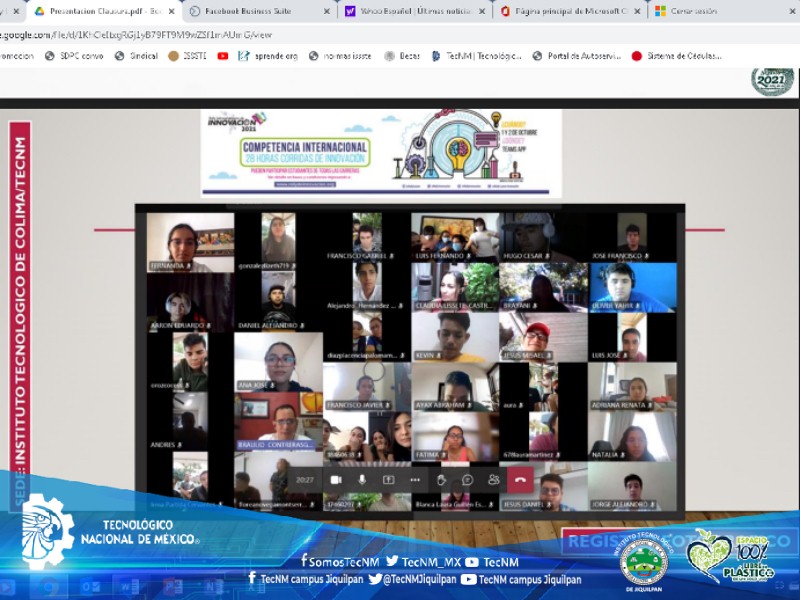Select the HUGO CESAR video tile
Image resolution: width=800 pixels, height=600 pixels.
[x=543, y=237]
